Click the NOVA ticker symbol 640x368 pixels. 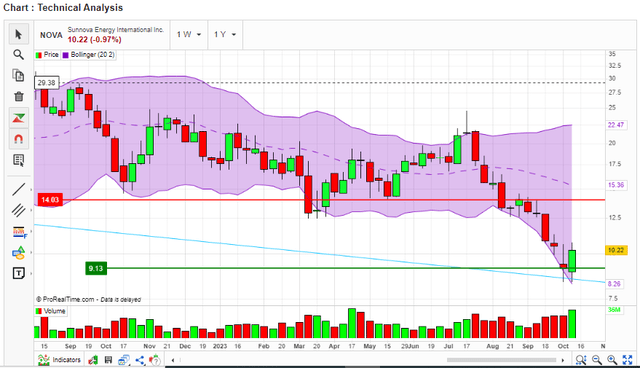tap(51, 35)
